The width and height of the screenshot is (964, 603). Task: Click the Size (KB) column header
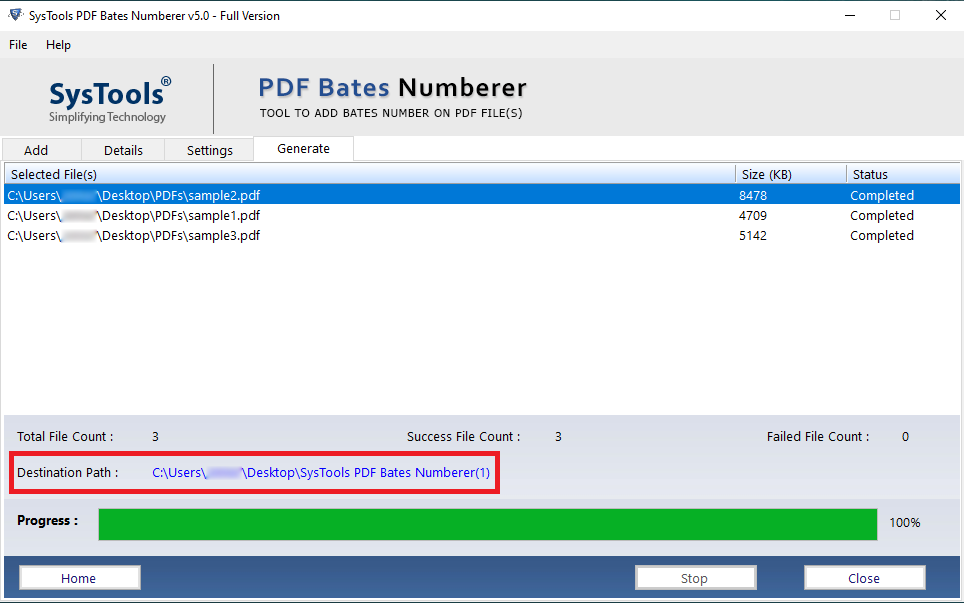(791, 174)
